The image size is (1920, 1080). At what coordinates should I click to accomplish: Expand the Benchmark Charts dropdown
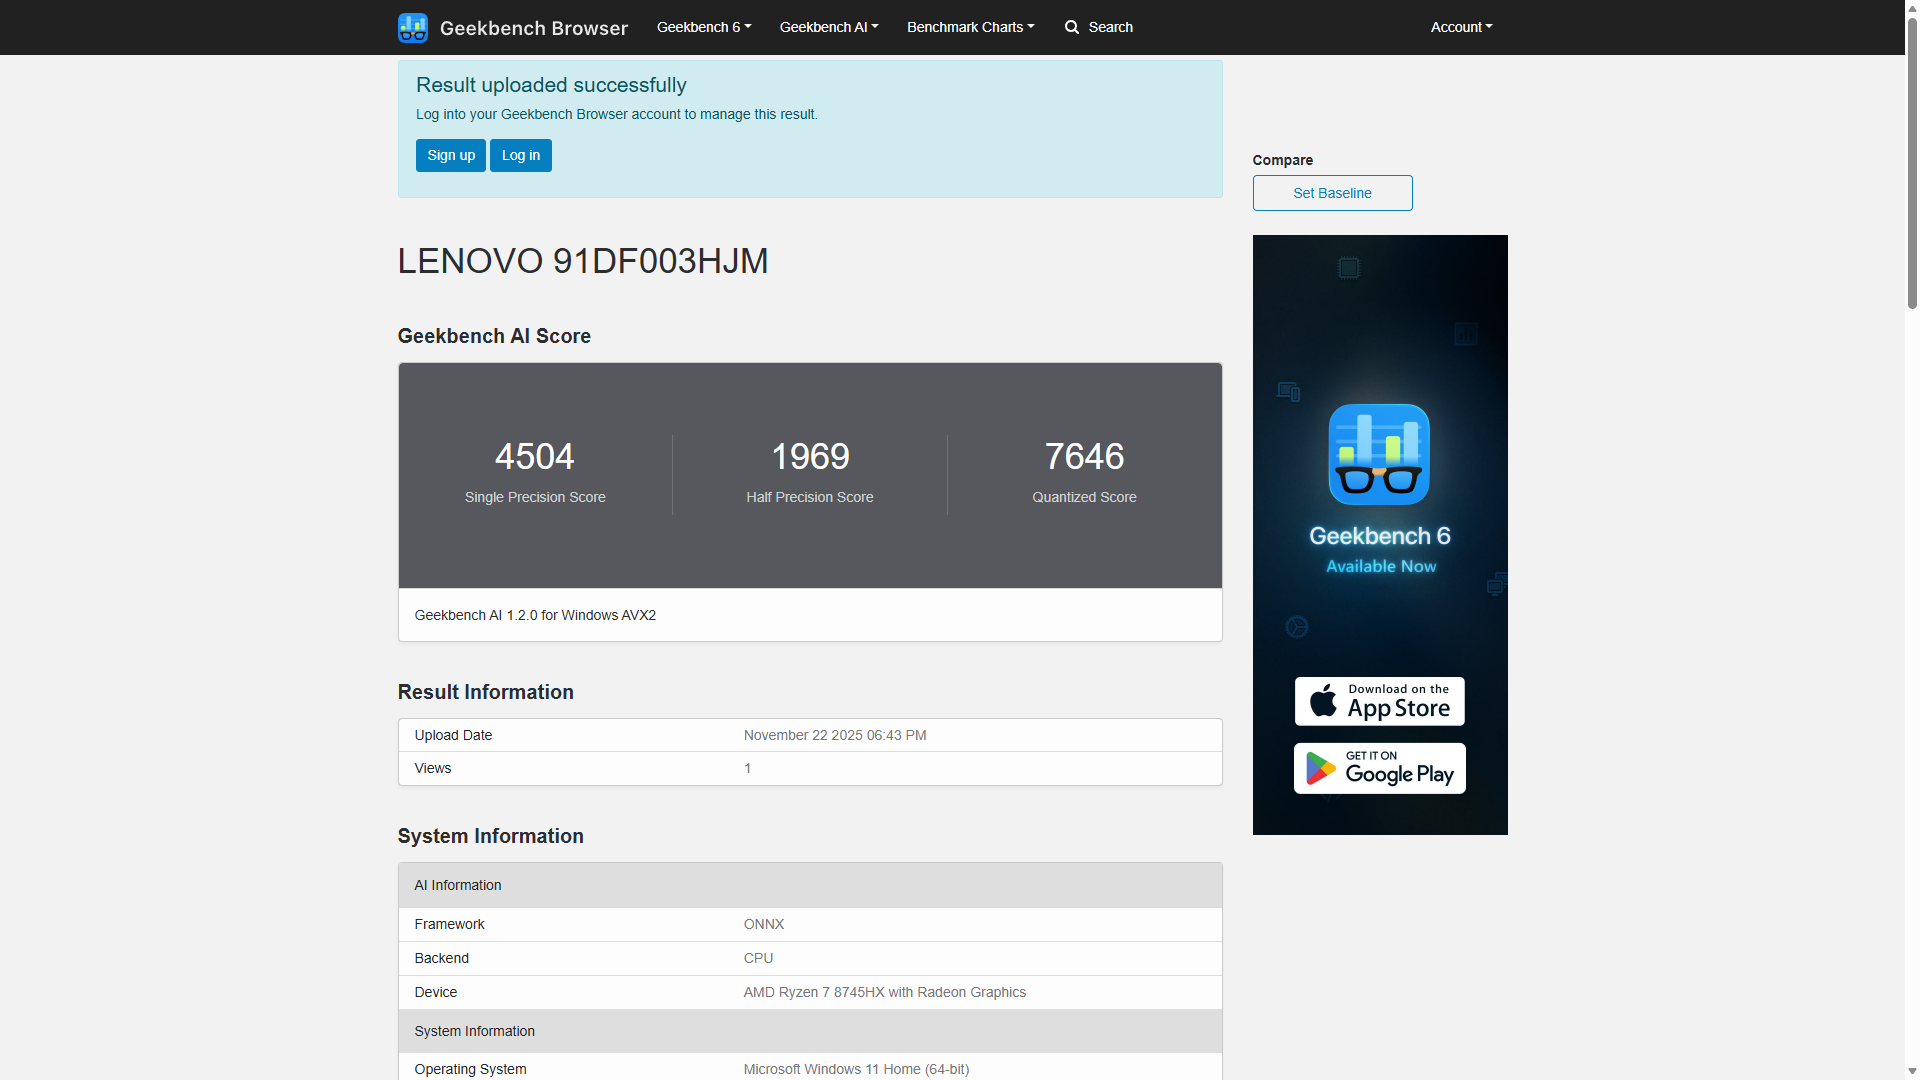pos(969,27)
